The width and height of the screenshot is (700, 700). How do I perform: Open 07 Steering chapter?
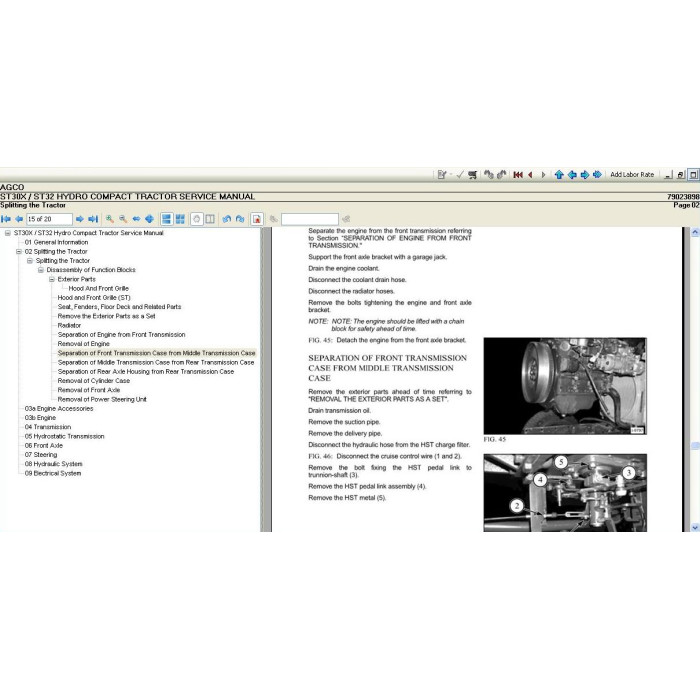click(x=41, y=455)
